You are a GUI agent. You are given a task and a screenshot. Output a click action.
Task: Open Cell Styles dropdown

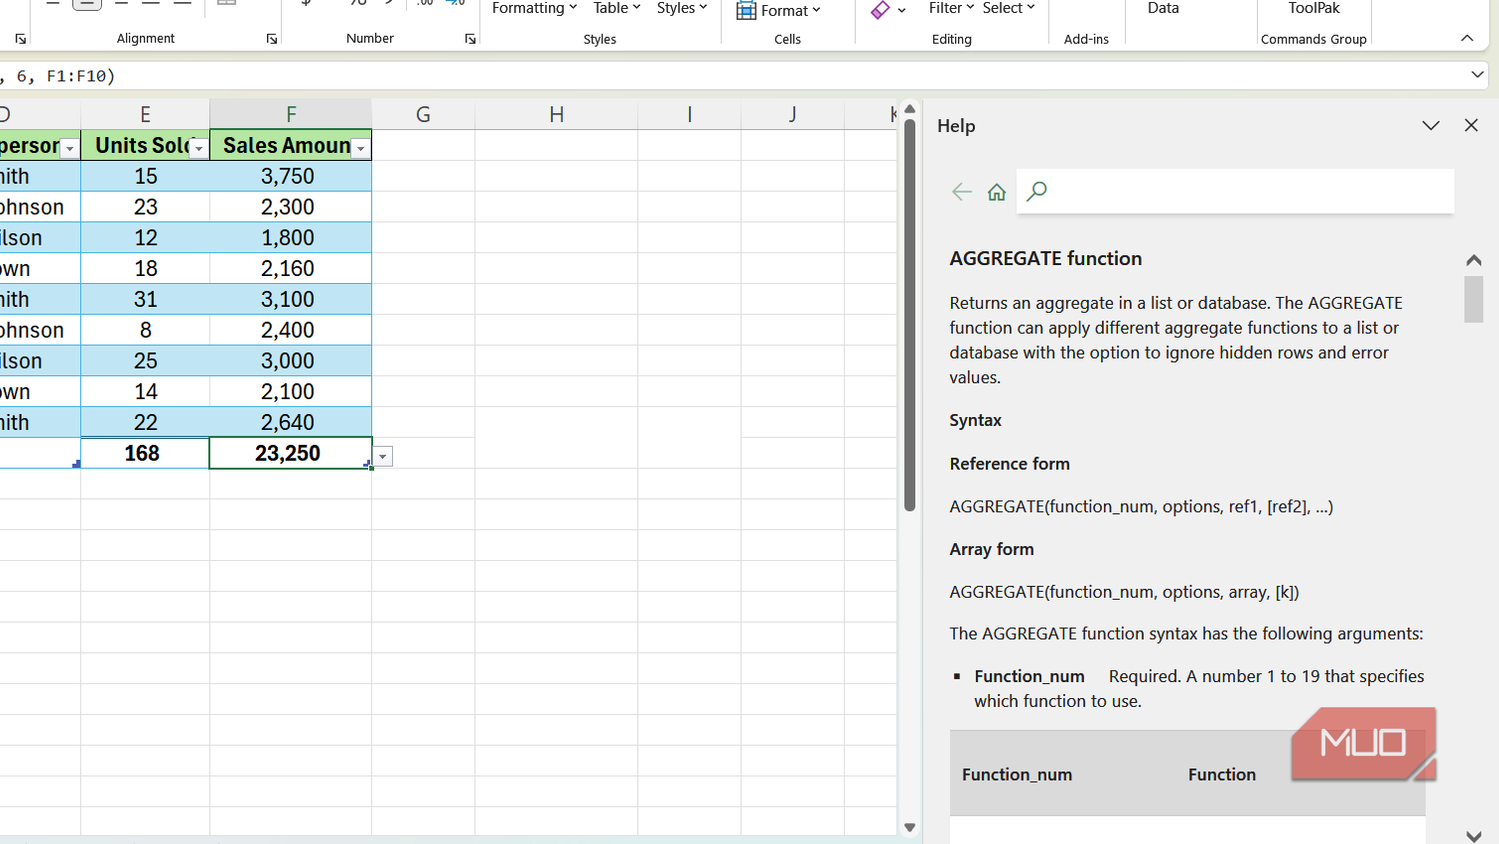[x=682, y=8]
